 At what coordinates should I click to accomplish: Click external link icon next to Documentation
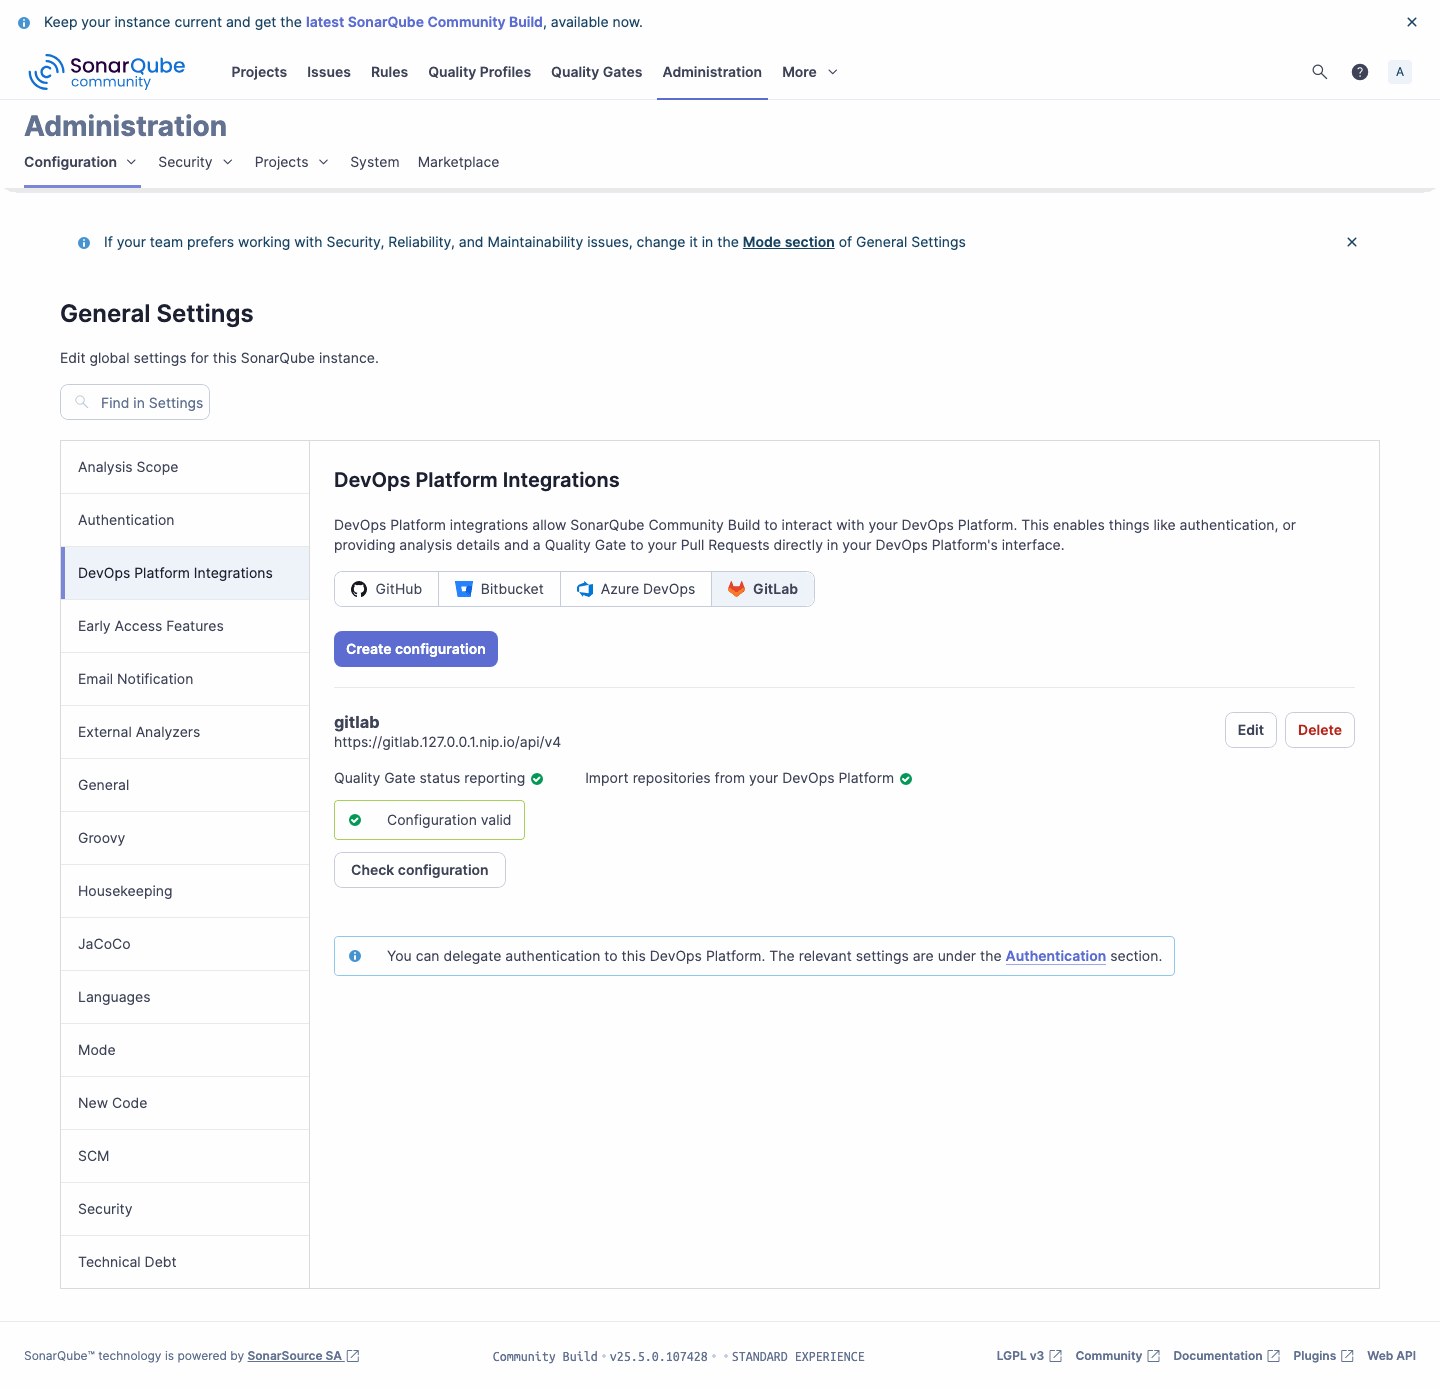(1273, 1356)
